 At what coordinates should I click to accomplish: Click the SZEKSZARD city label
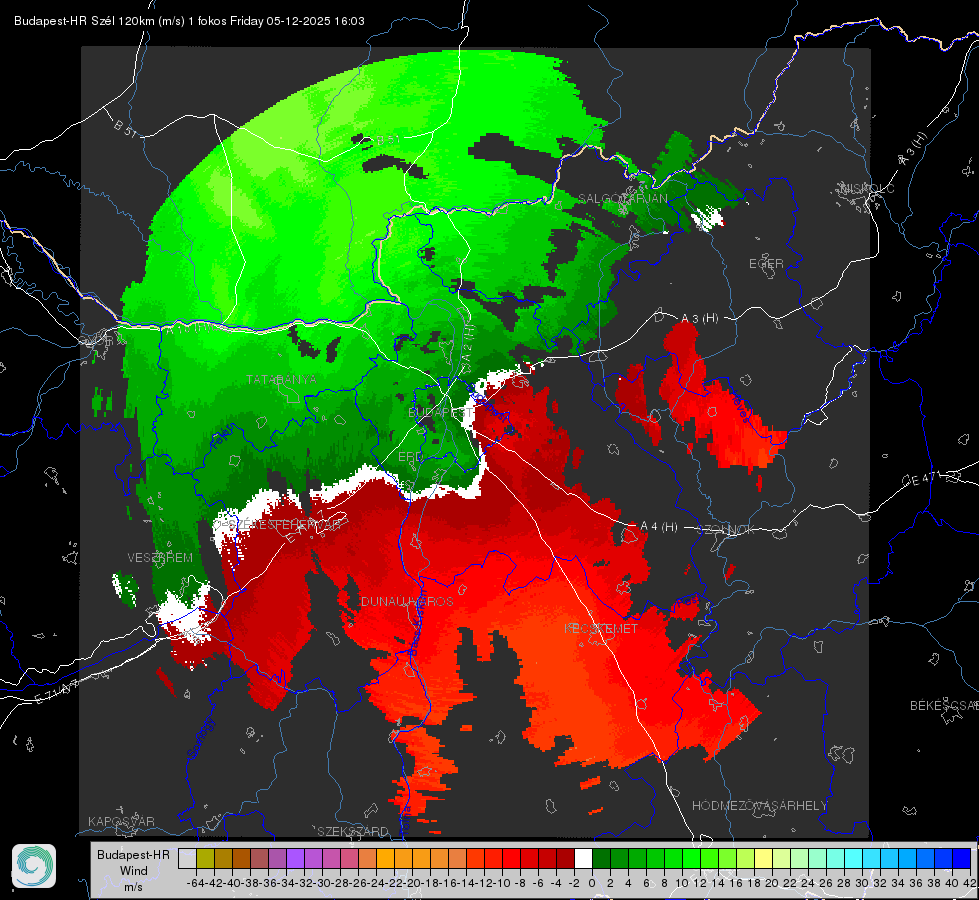click(353, 831)
